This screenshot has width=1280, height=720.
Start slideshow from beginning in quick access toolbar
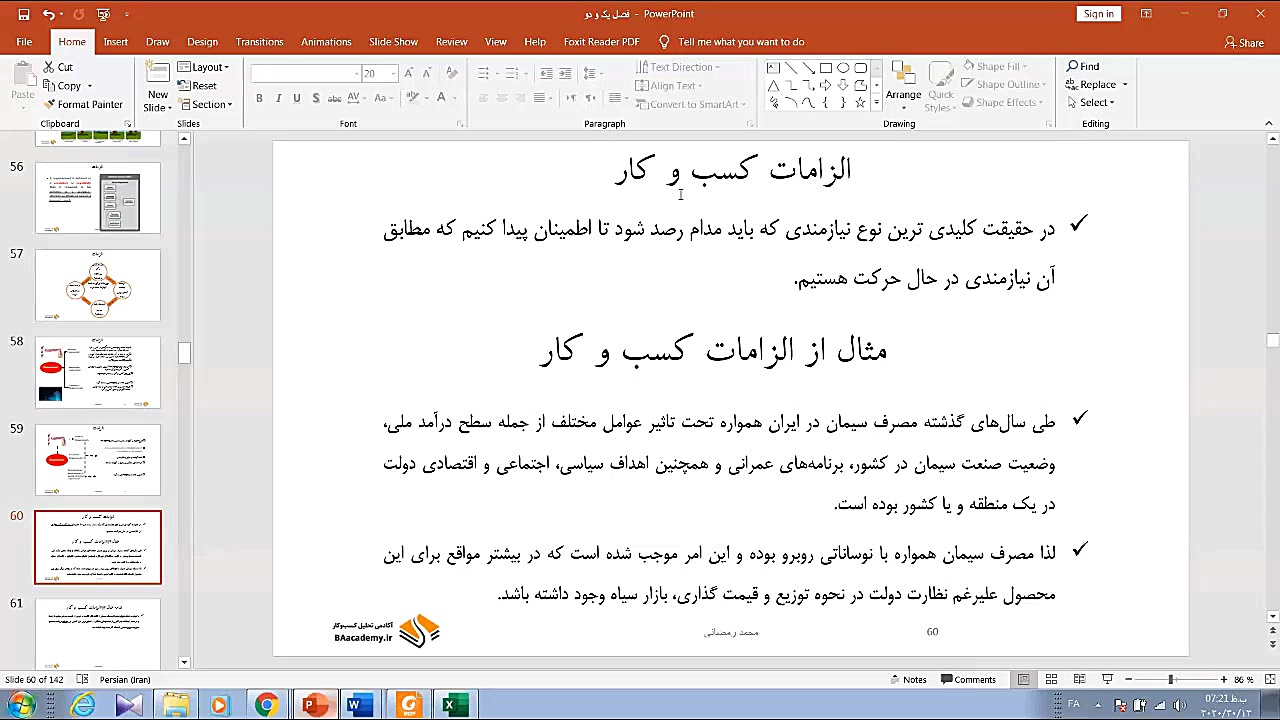104,14
